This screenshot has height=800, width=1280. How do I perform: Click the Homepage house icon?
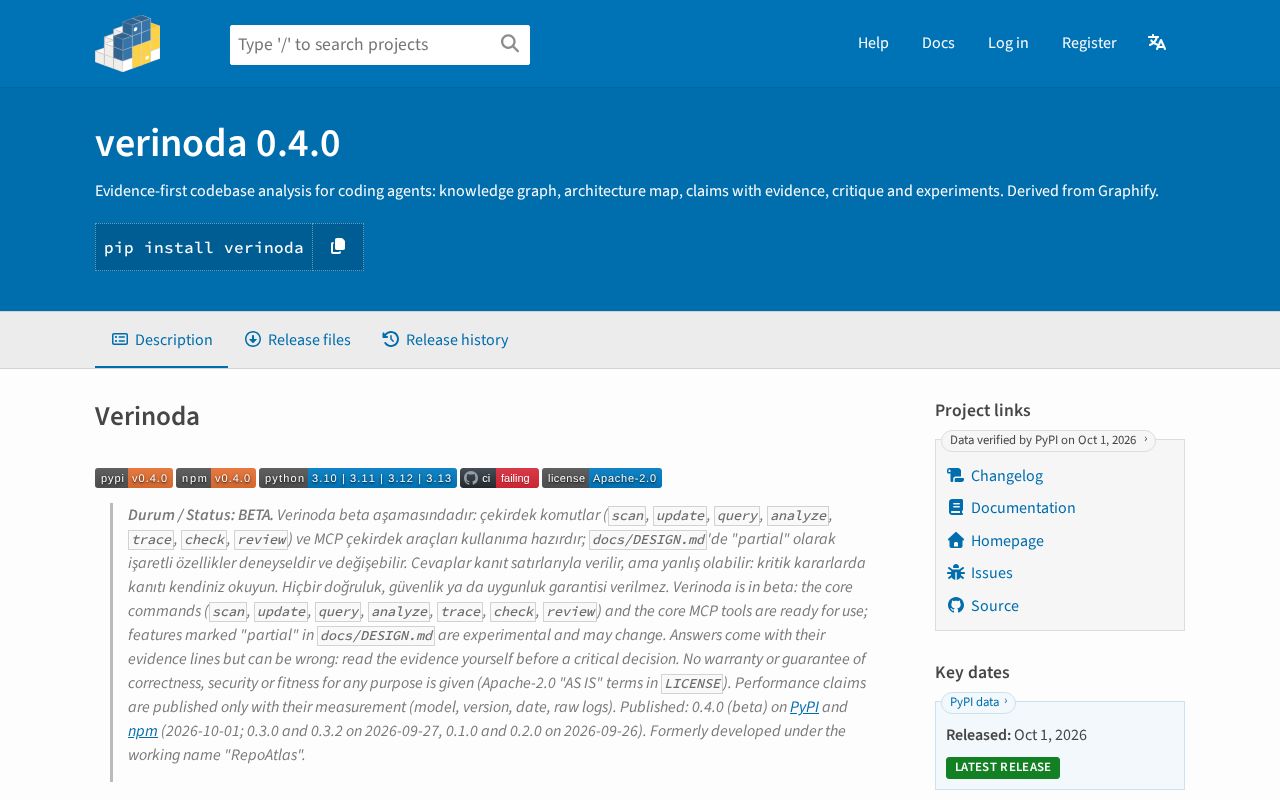(x=956, y=541)
